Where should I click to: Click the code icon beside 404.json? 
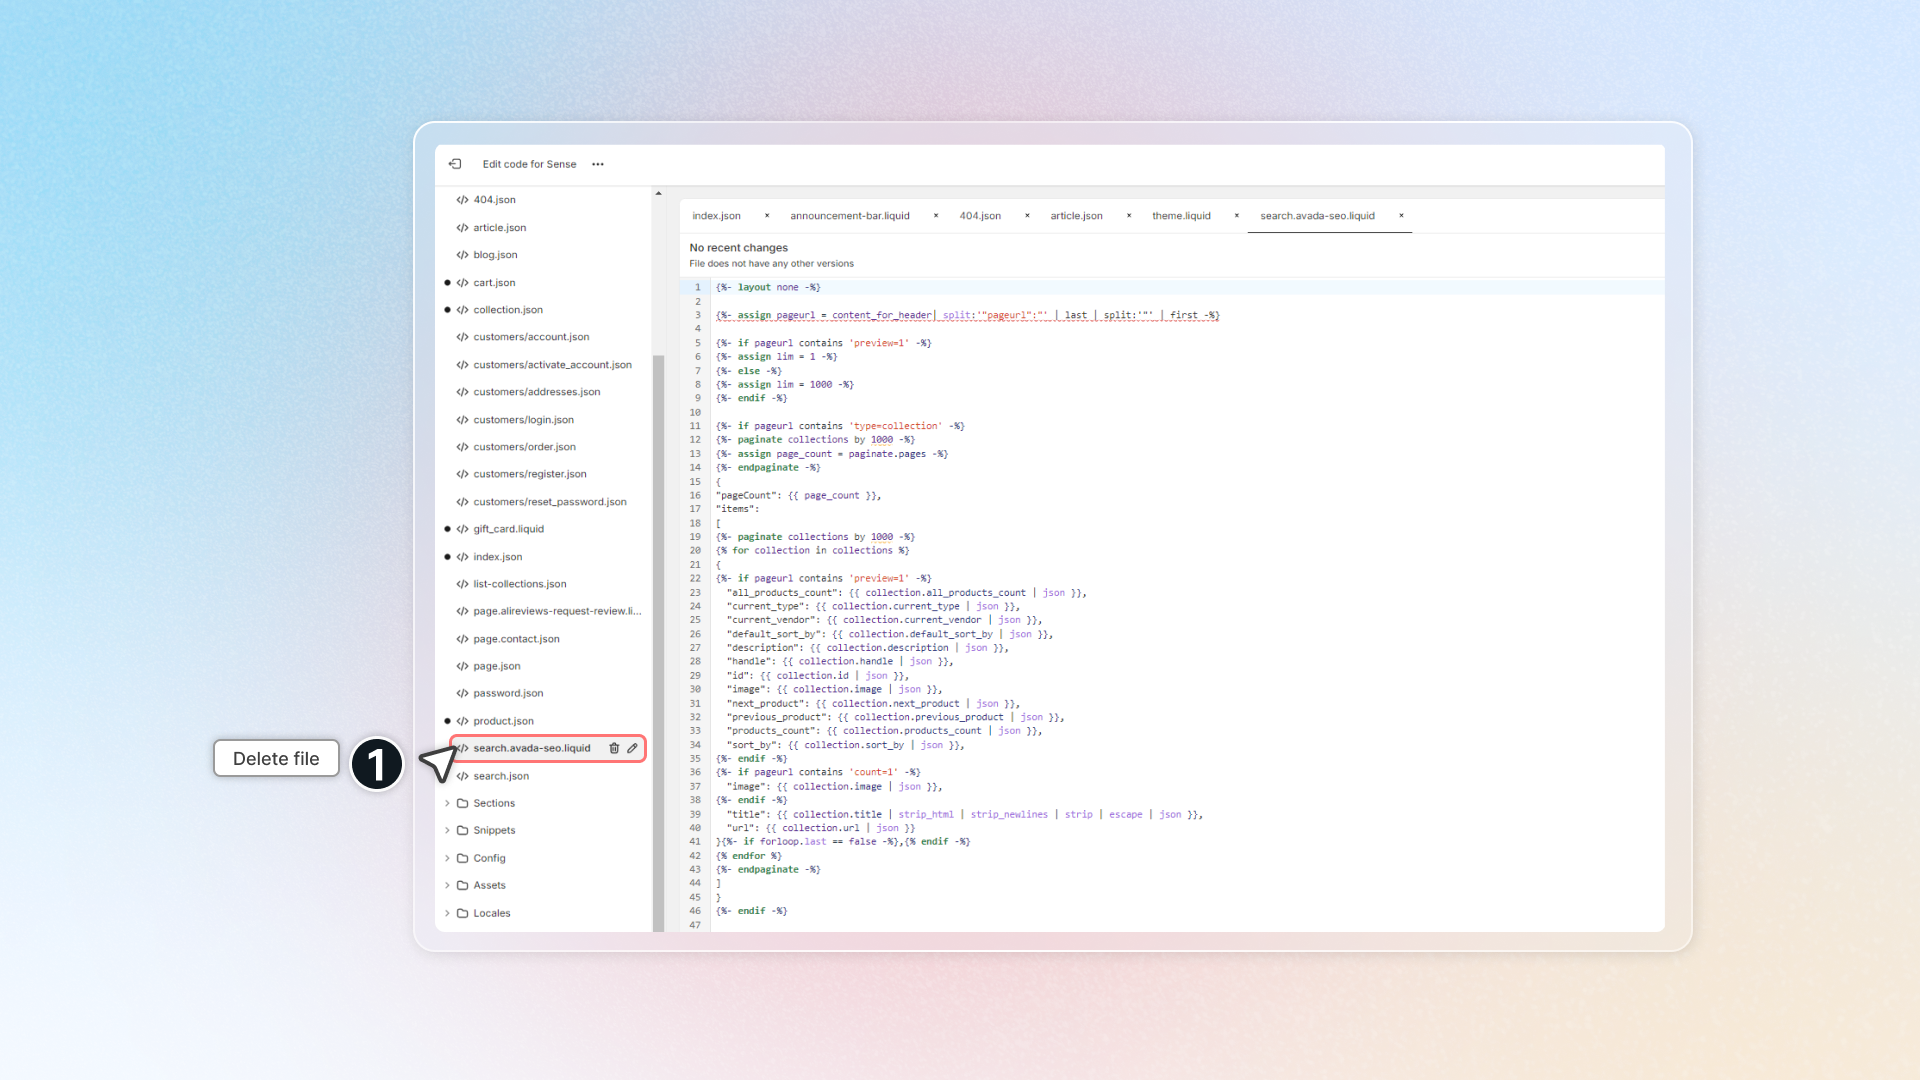tap(462, 199)
